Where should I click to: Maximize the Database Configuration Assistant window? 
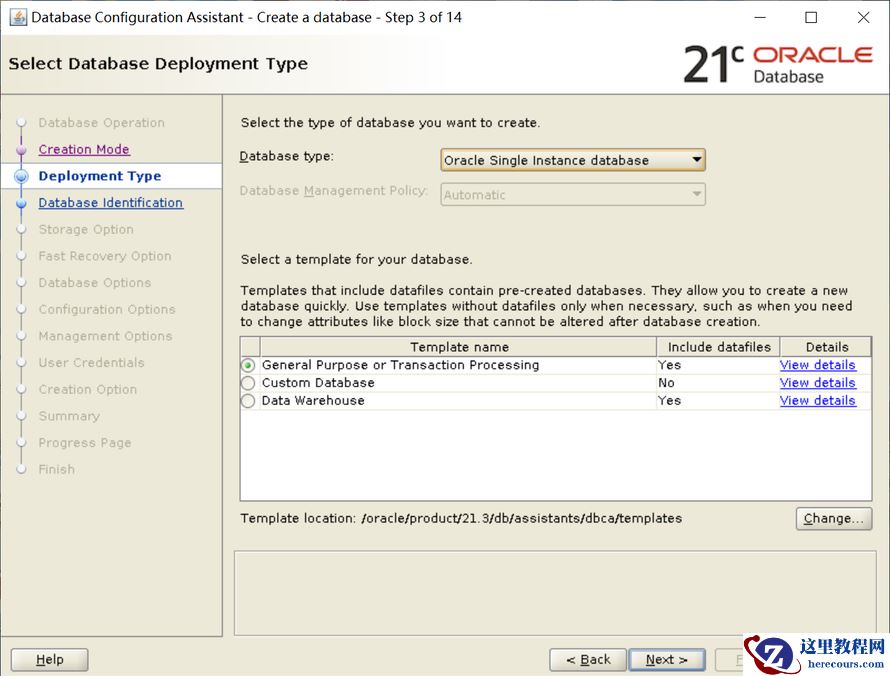[812, 18]
